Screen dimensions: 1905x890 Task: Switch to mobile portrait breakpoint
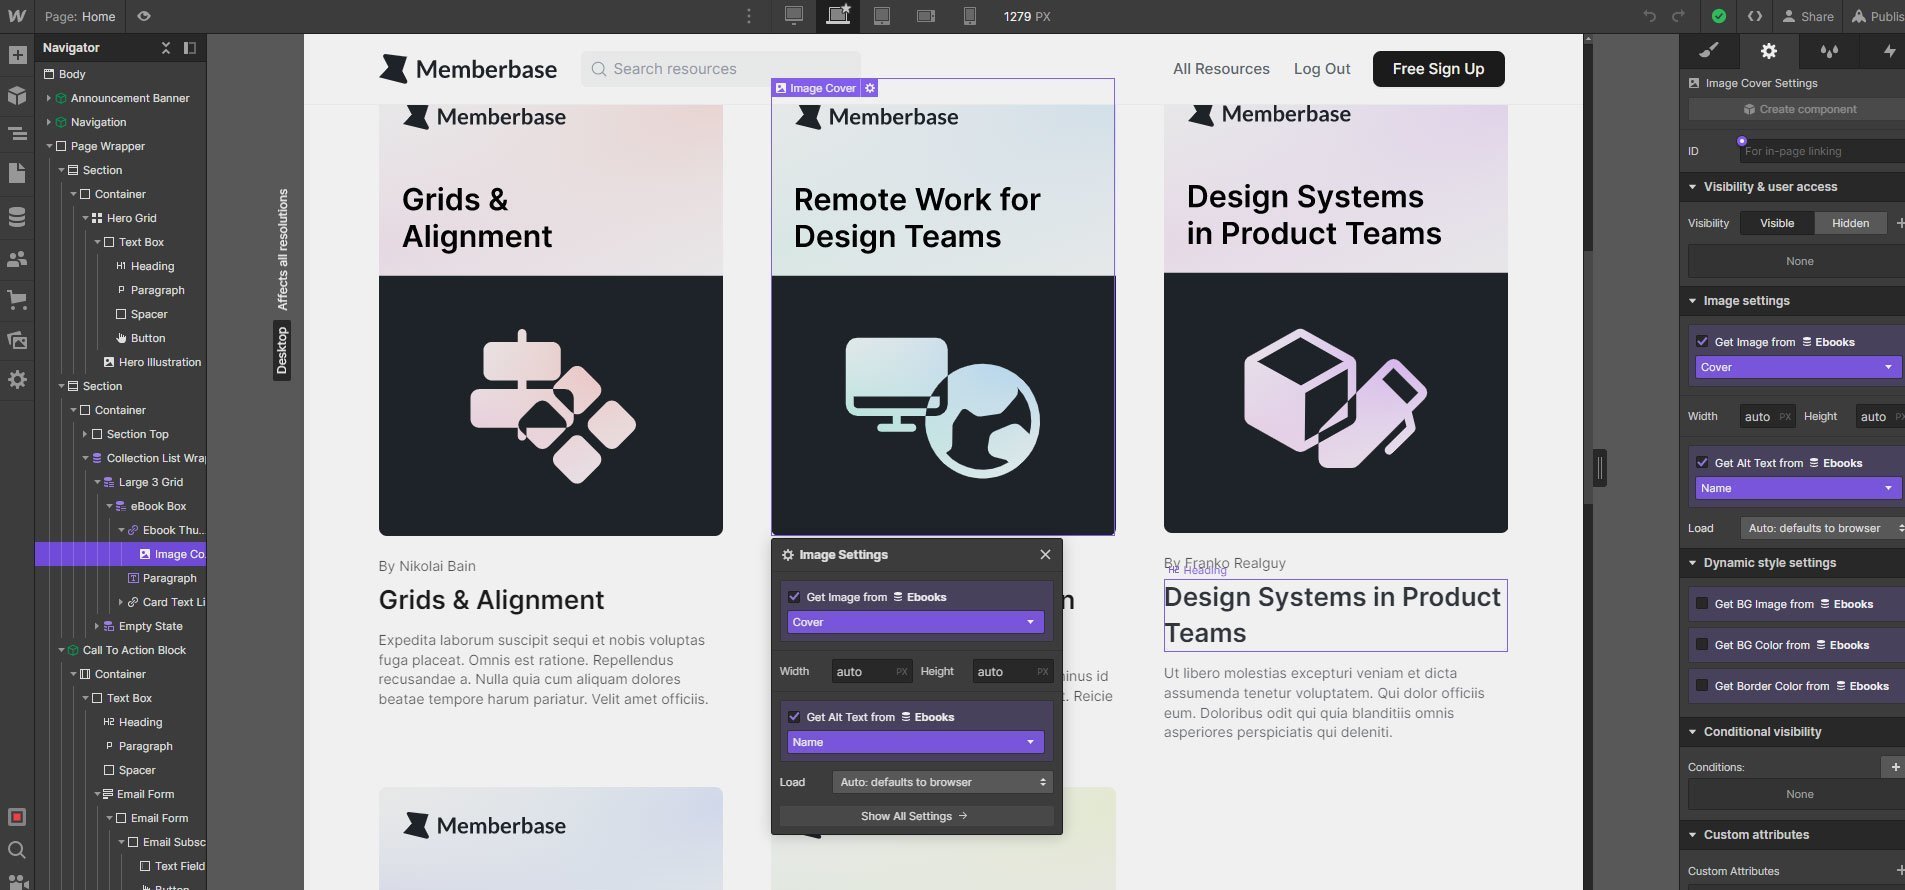click(969, 16)
